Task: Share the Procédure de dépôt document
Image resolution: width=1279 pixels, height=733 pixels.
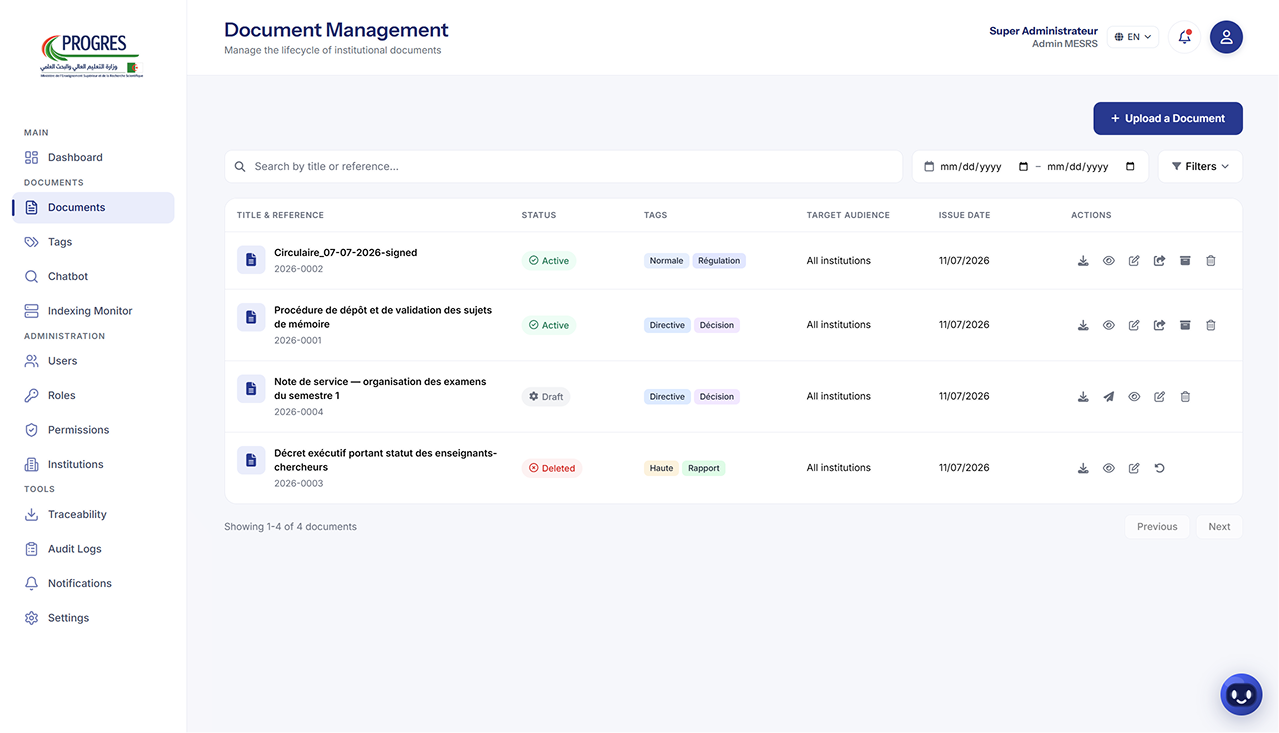Action: click(1160, 325)
